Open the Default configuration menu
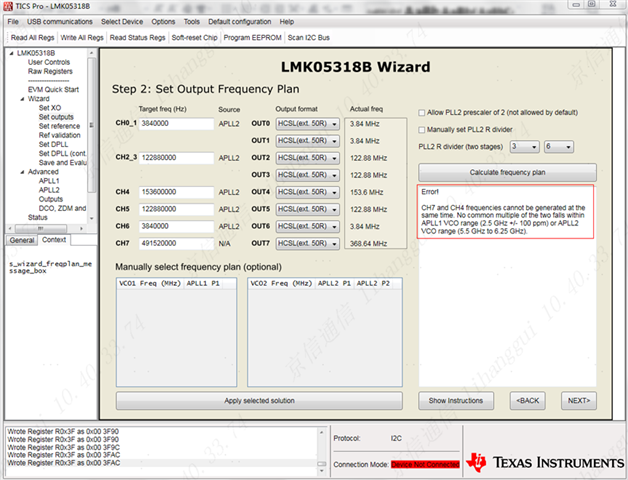Viewport: 628px width, 480px height. click(x=240, y=22)
